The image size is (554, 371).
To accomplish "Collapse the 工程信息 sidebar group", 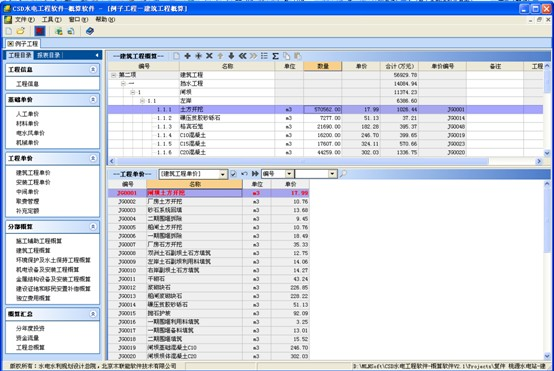I will pyautogui.click(x=93, y=69).
